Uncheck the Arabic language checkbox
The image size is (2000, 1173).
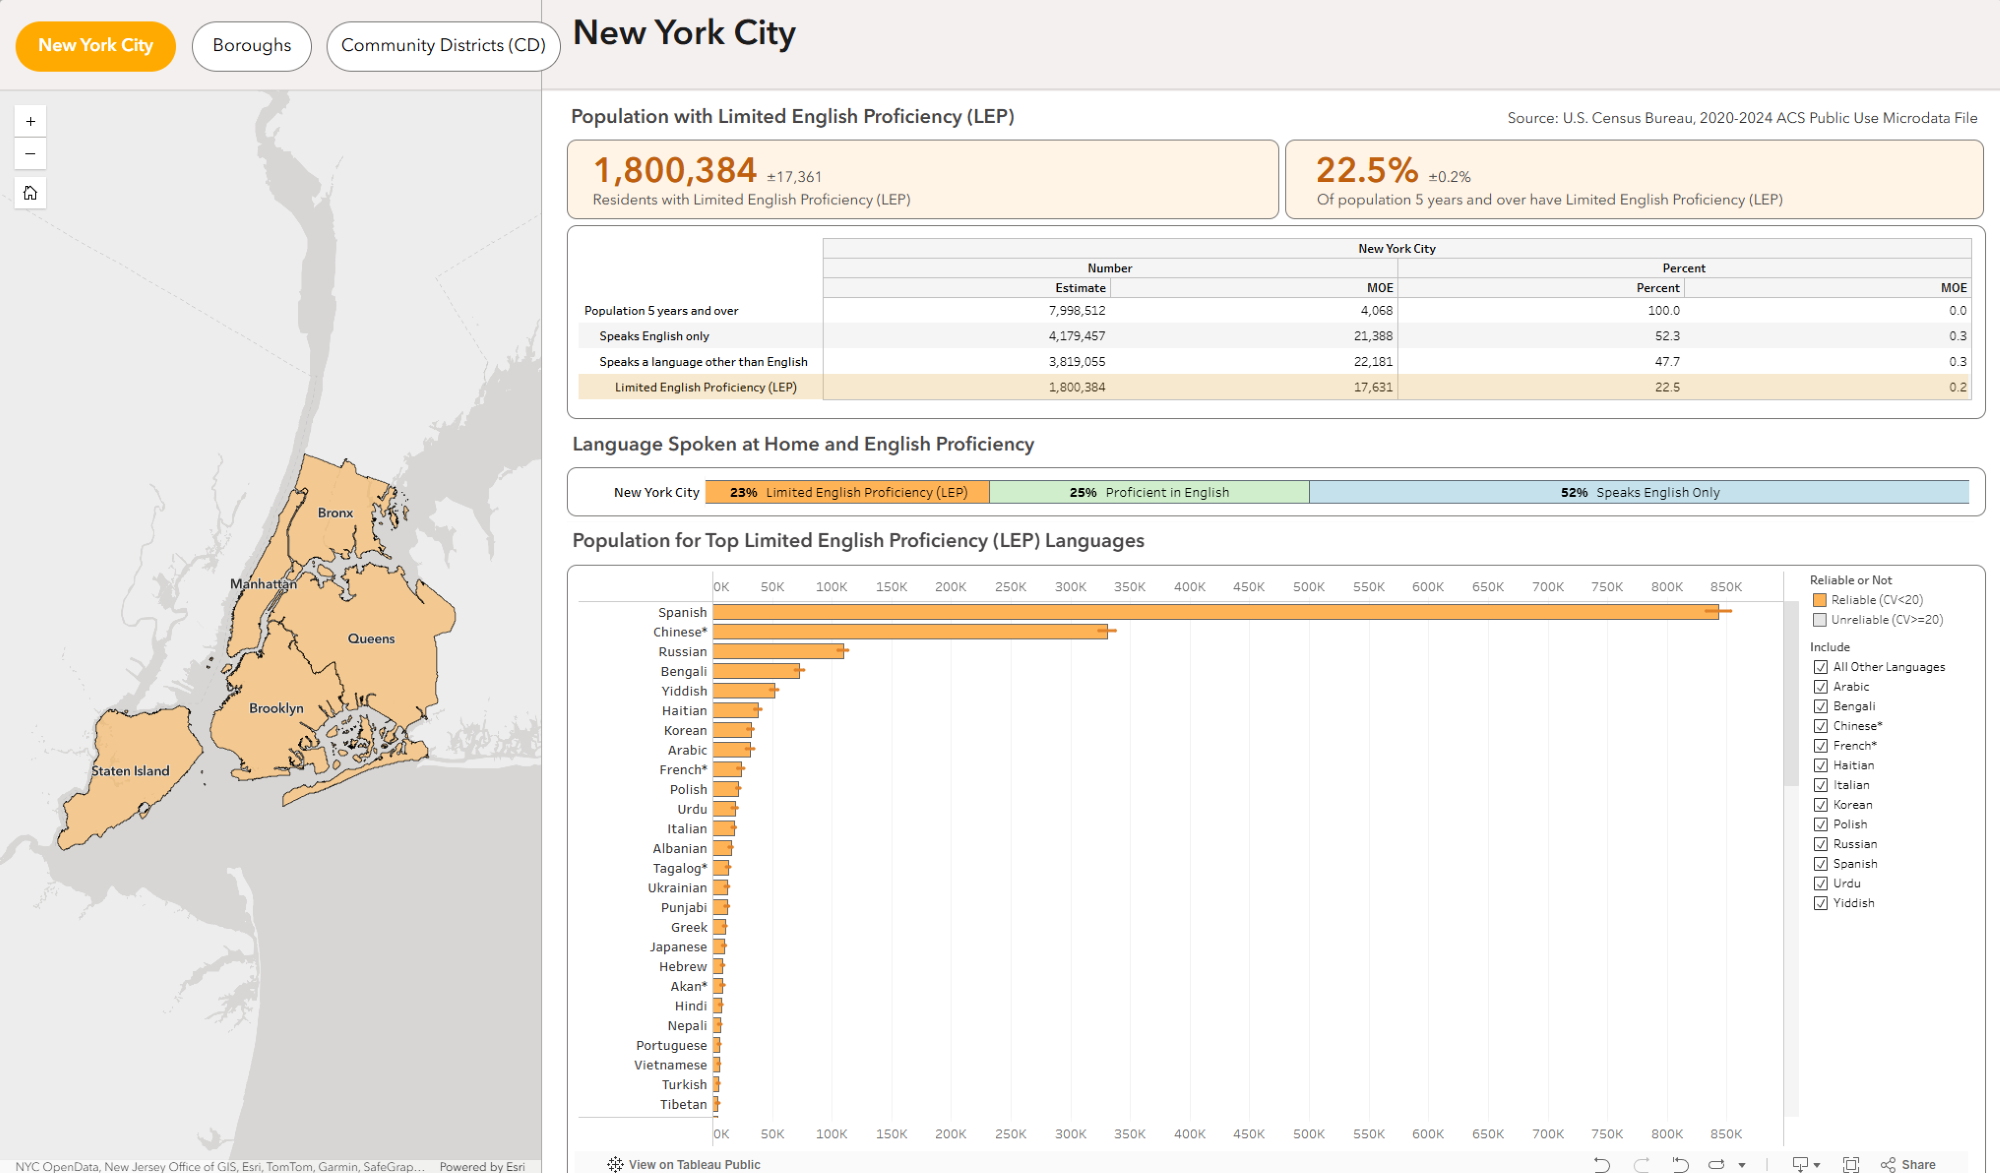pyautogui.click(x=1821, y=687)
